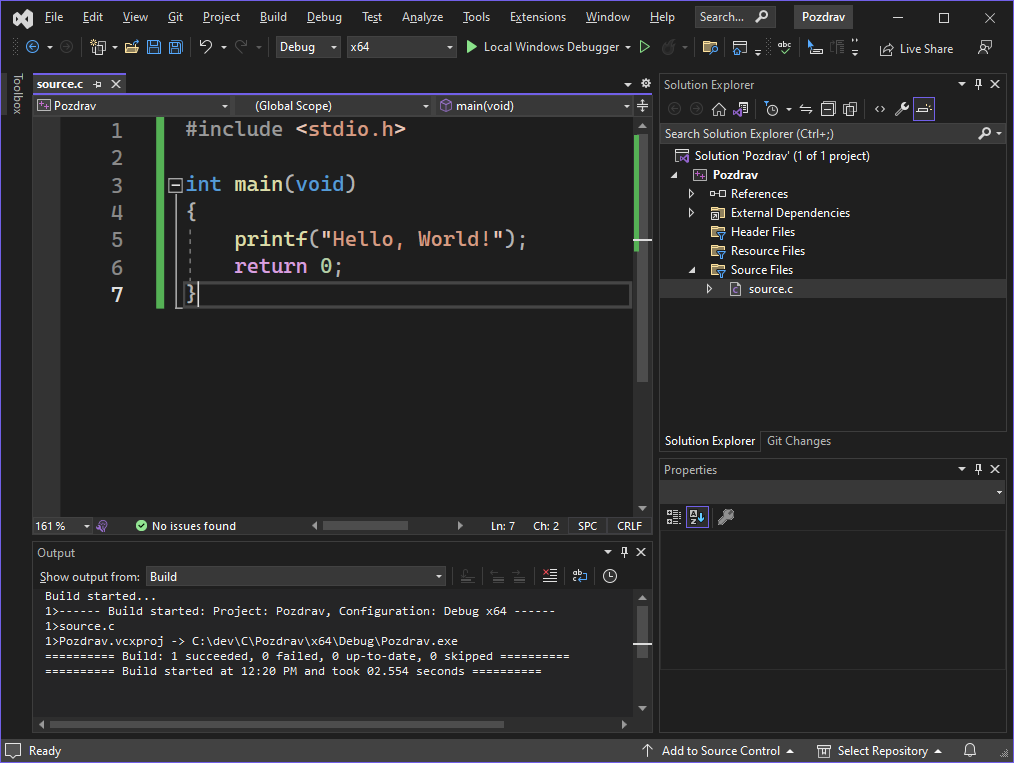This screenshot has height=763, width=1014.
Task: Sync with Active Document icon
Action: coord(806,109)
